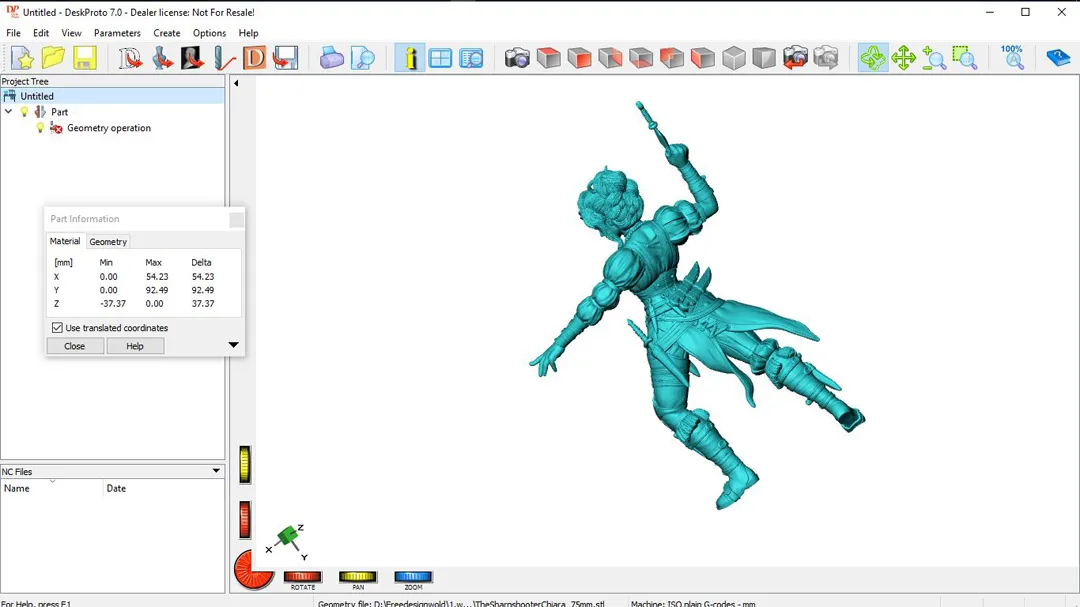The image size is (1080, 607).
Task: Click the Geometry file path in the status bar
Action: [461, 603]
